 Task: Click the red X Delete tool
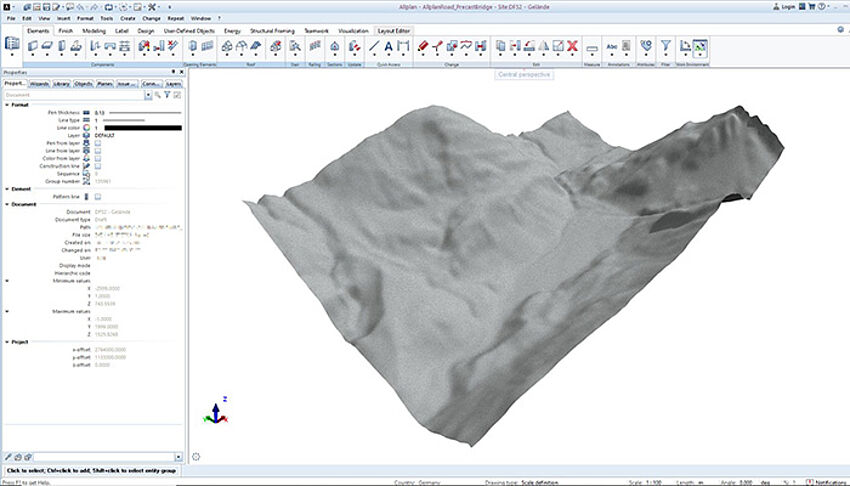572,46
